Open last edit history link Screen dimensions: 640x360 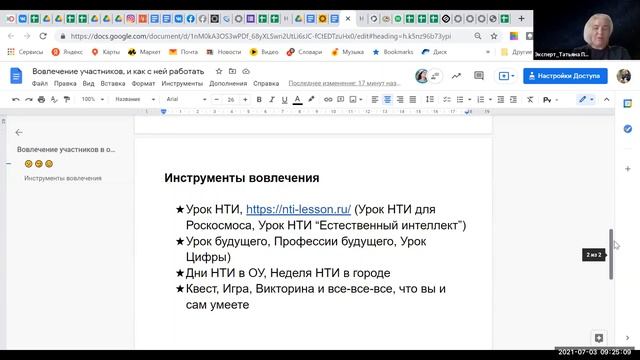coord(344,83)
